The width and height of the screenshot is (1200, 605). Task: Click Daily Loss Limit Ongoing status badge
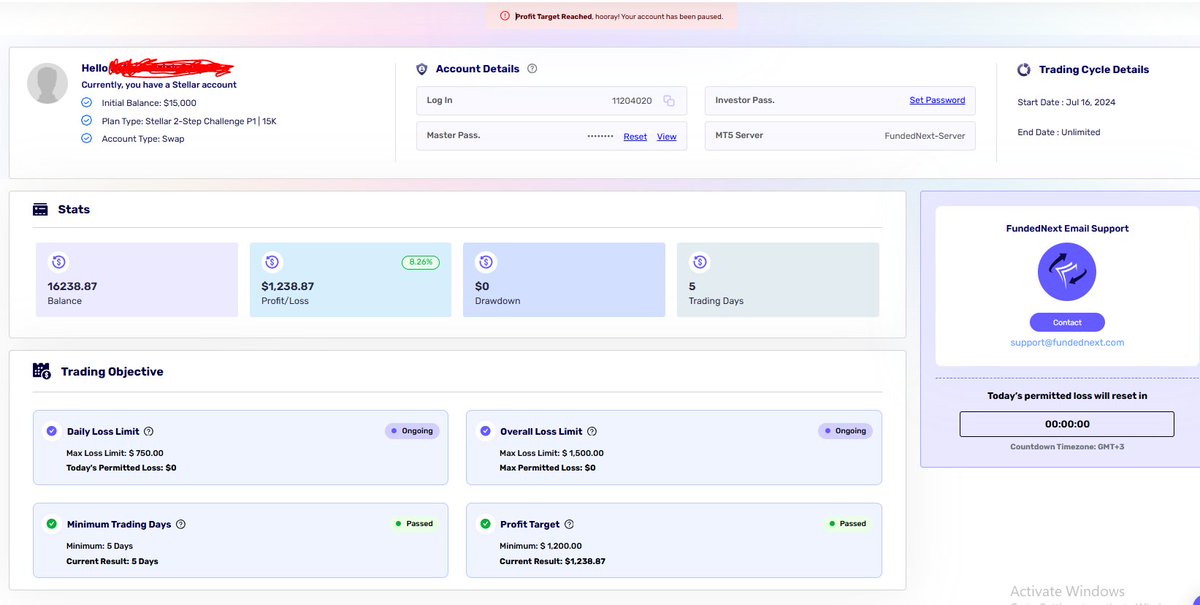pyautogui.click(x=413, y=431)
